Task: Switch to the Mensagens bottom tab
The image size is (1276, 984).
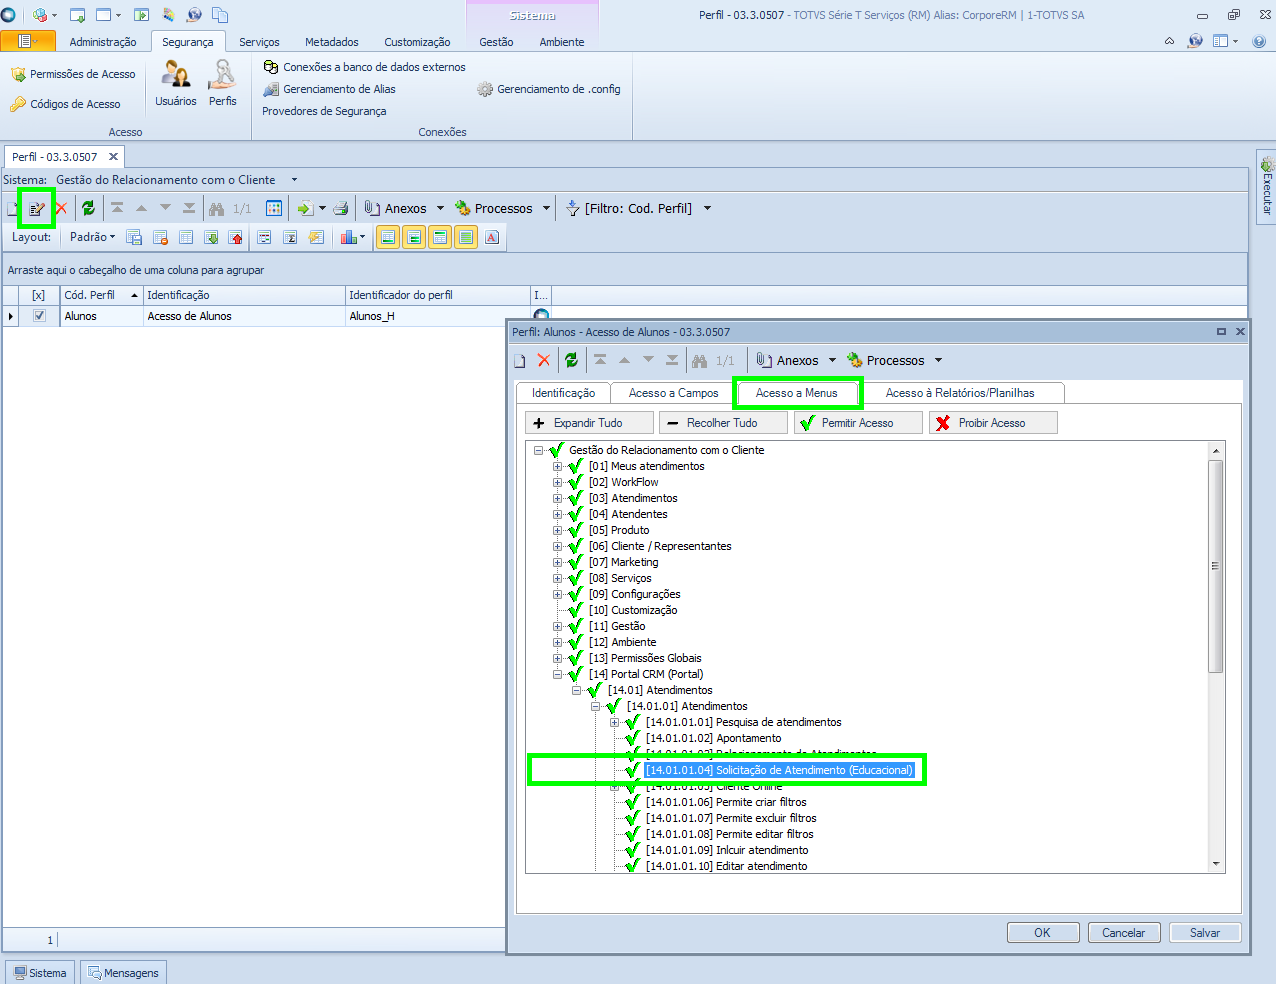Action: tap(123, 972)
